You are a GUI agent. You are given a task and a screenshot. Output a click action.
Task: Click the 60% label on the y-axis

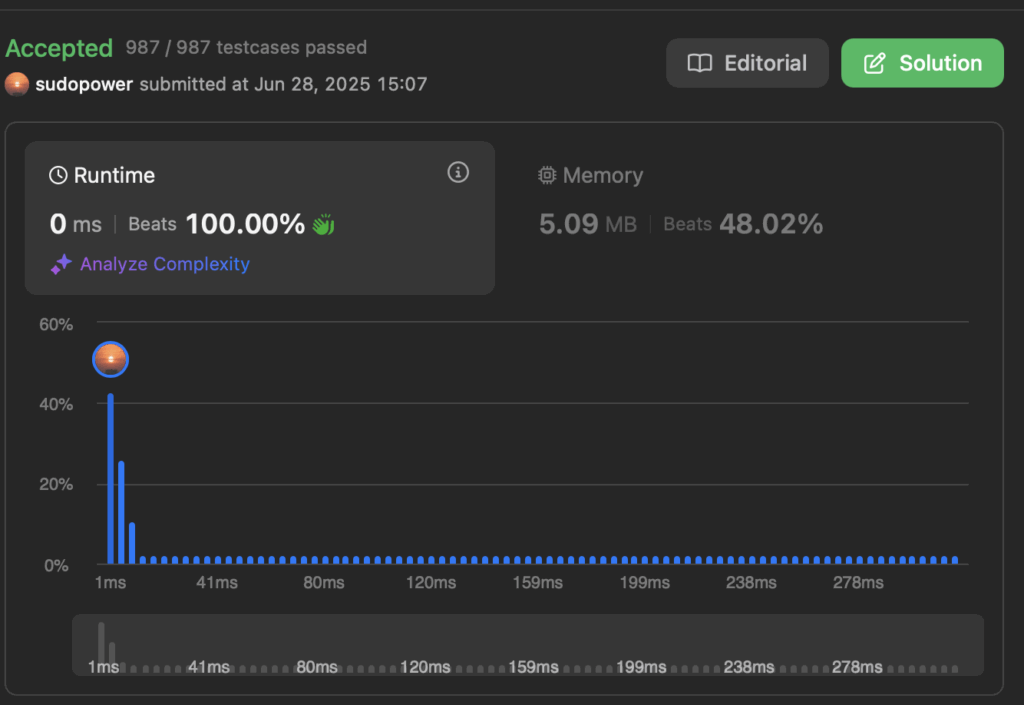click(x=56, y=324)
